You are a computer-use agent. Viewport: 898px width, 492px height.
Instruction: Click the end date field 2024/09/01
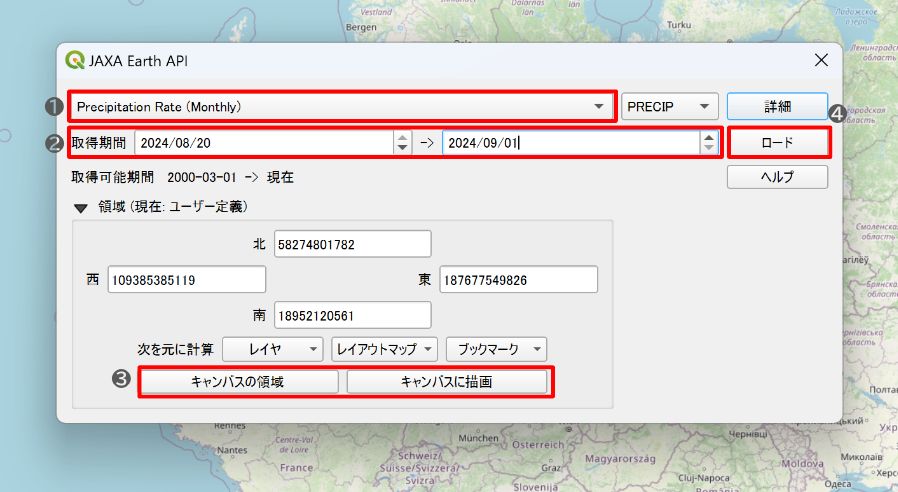coord(571,143)
